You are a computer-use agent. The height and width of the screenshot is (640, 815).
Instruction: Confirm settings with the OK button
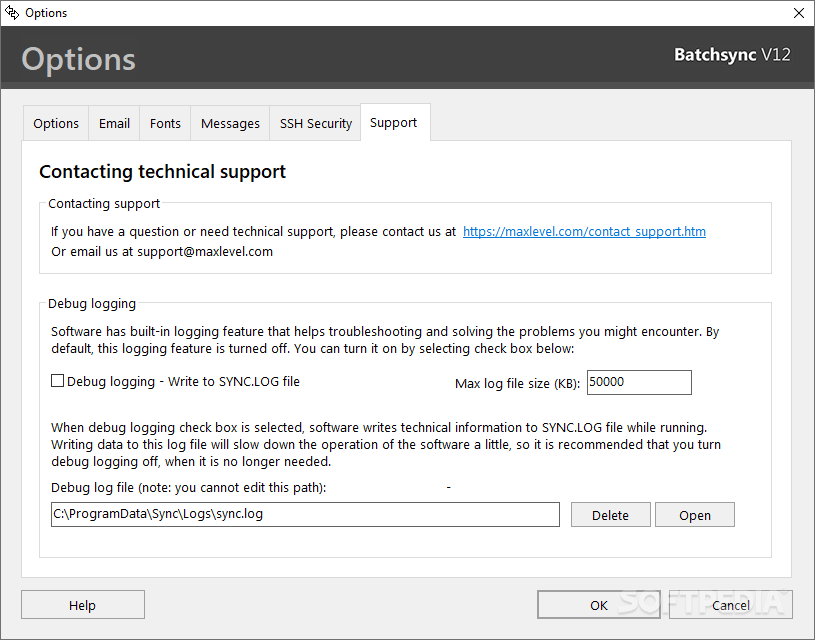point(599,605)
